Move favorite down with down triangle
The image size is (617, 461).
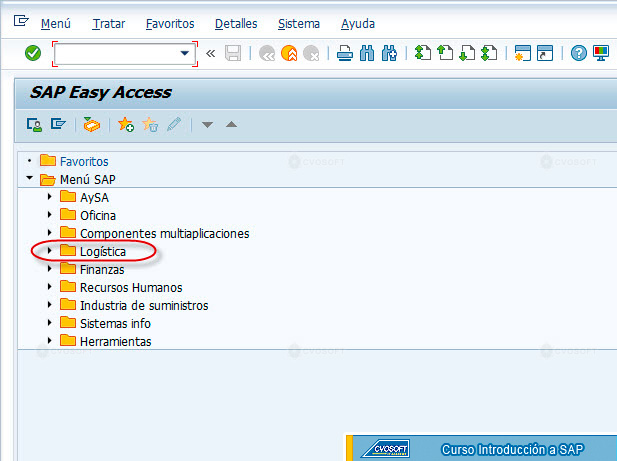pos(207,125)
